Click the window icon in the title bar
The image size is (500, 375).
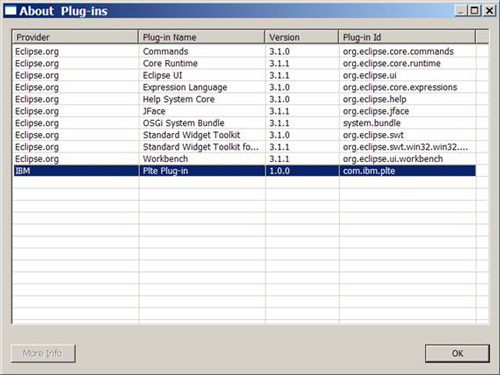10,11
